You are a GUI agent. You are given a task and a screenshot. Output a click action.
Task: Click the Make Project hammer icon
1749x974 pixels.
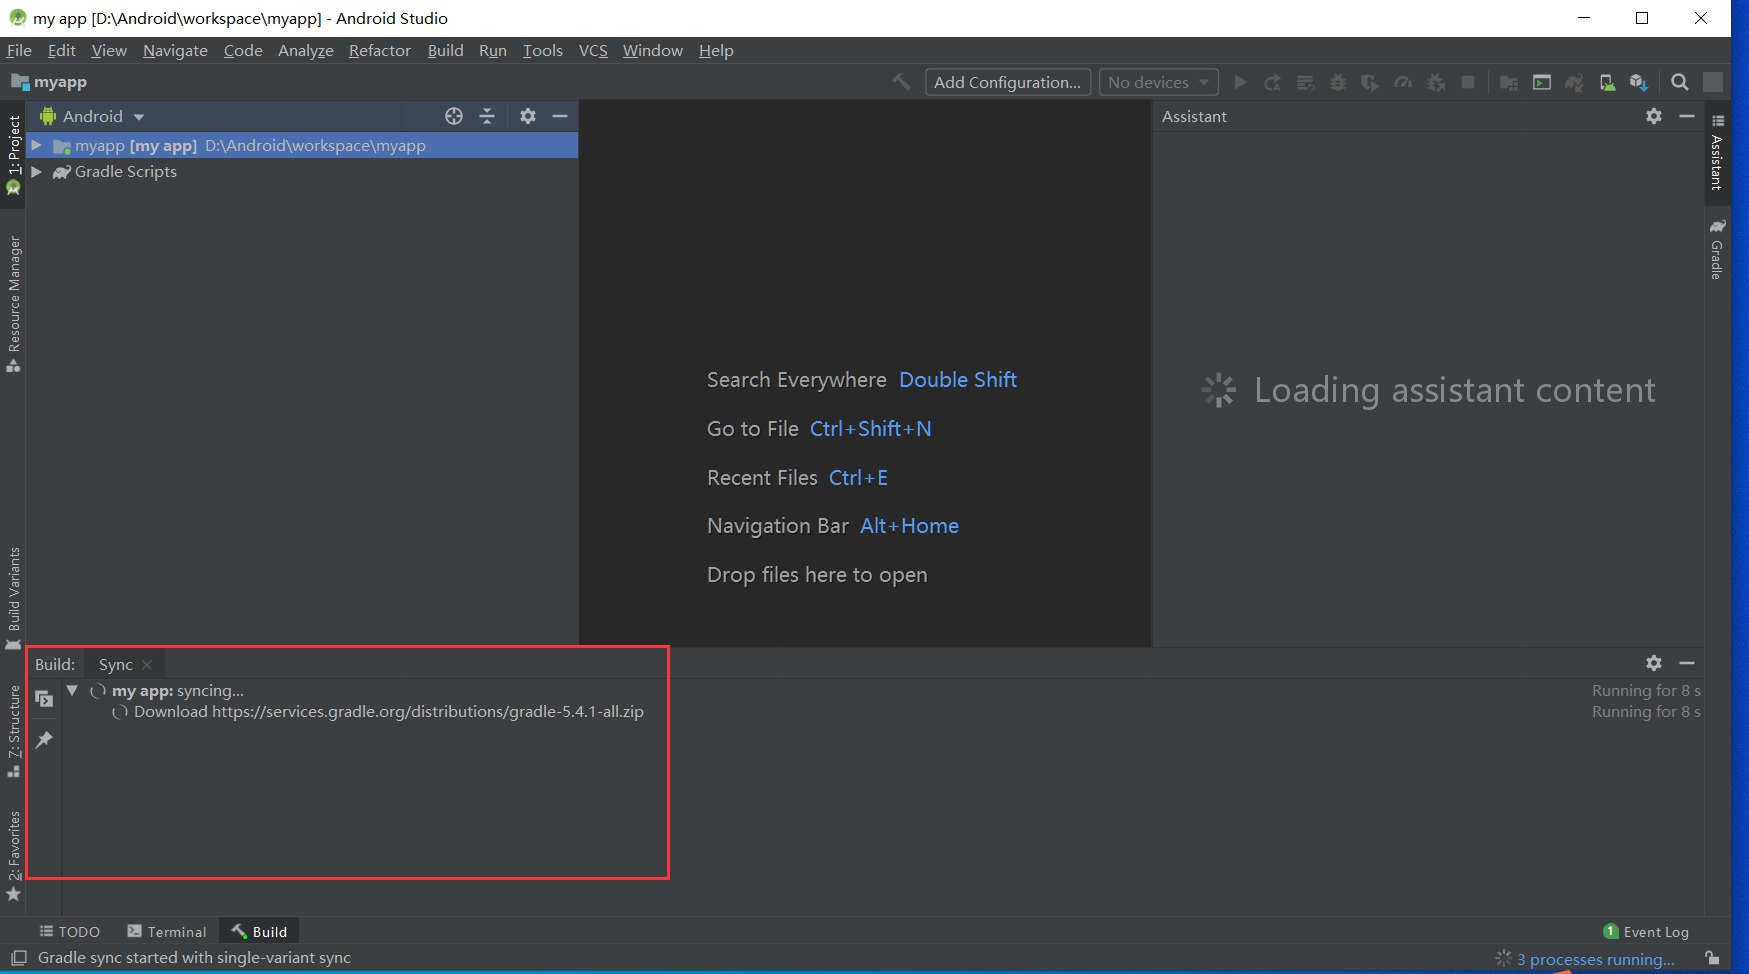point(901,82)
